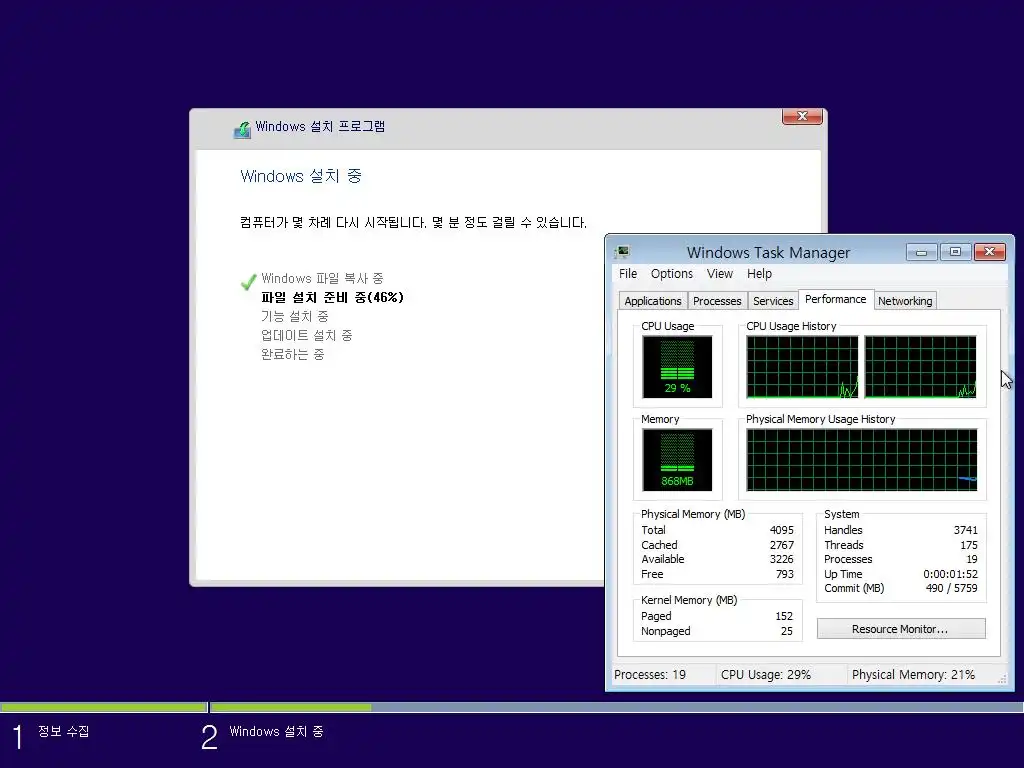The image size is (1024, 768).
Task: Click the Cached value 2767
Action: (x=781, y=545)
